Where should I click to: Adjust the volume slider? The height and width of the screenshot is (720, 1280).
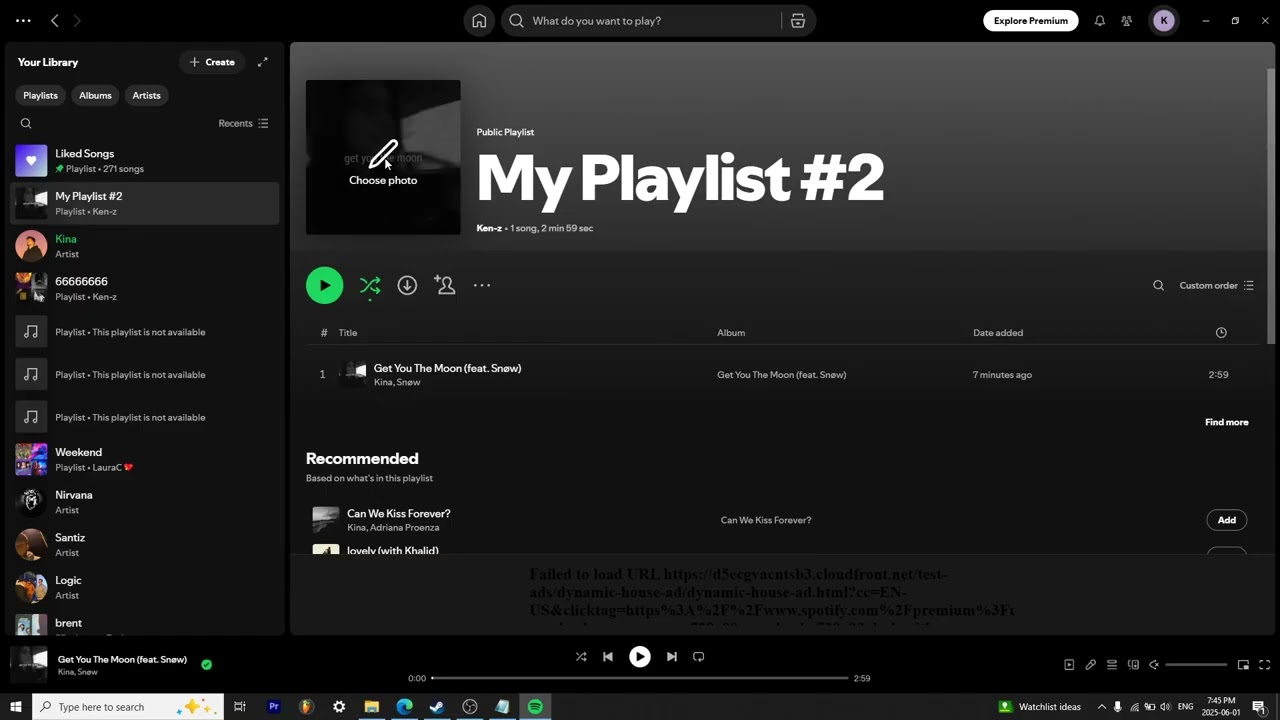click(1196, 665)
